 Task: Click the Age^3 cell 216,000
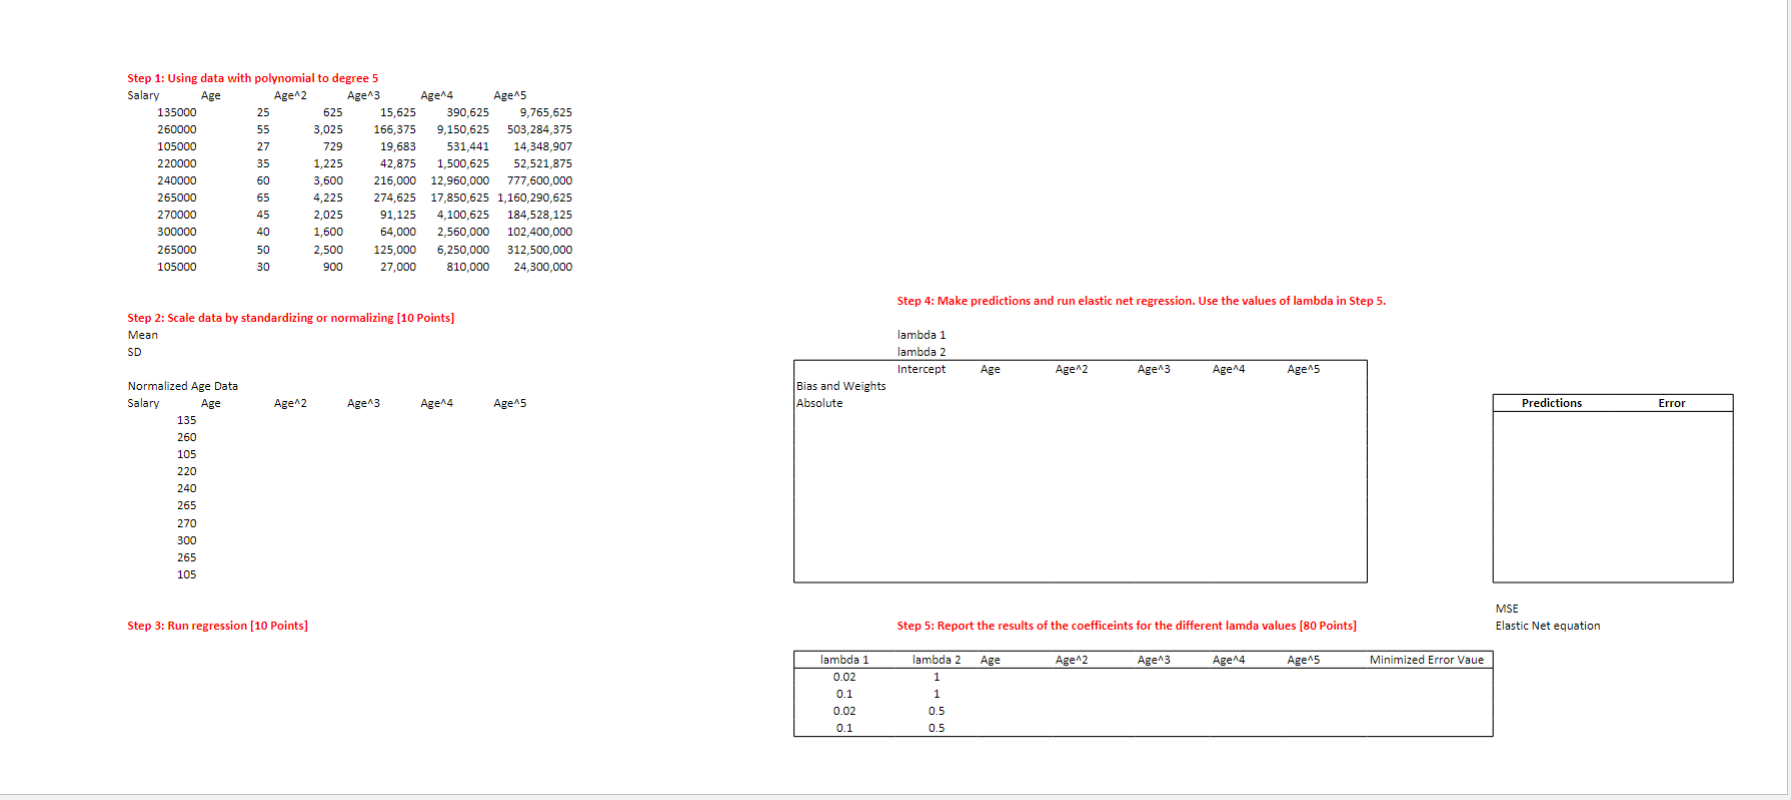pos(395,180)
